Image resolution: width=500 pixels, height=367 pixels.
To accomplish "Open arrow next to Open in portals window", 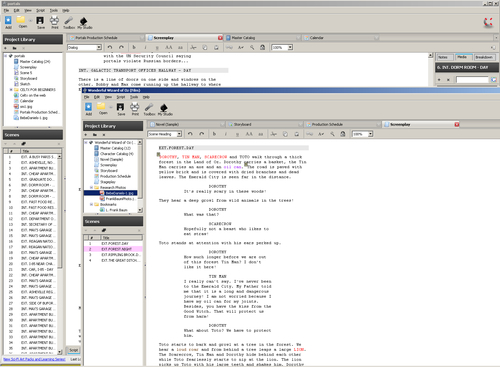I will [30, 21].
